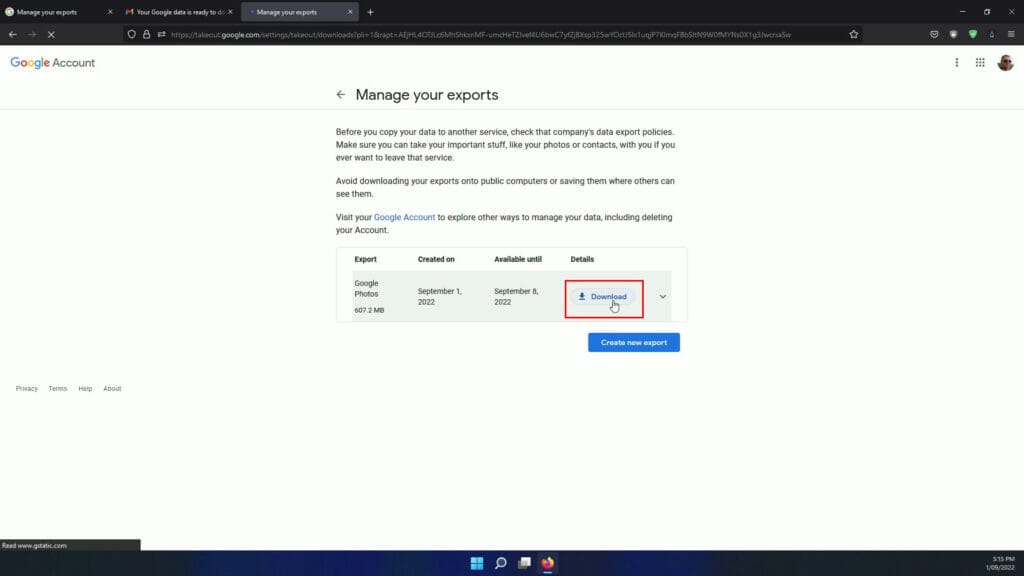Open the Firefox hamburger menu

click(1012, 33)
